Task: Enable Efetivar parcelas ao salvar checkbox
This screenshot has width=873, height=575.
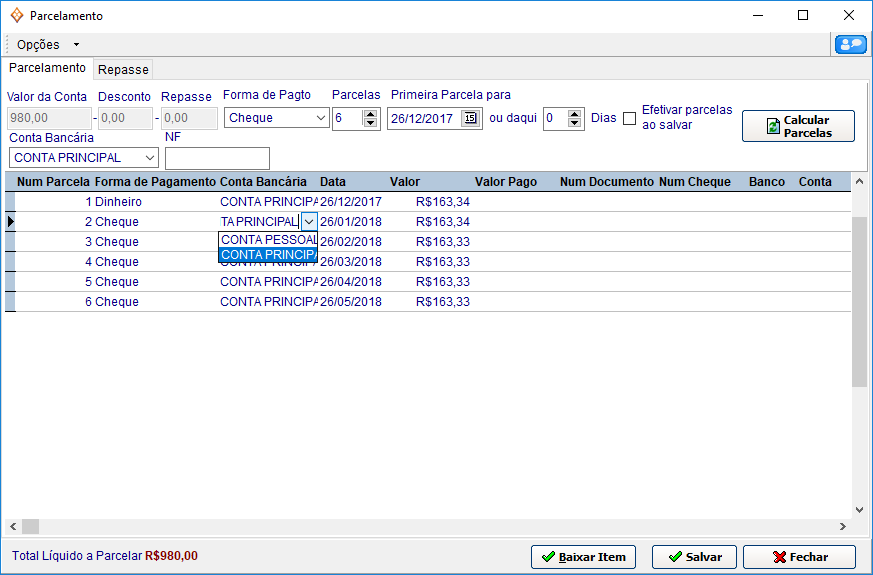Action: pyautogui.click(x=629, y=118)
